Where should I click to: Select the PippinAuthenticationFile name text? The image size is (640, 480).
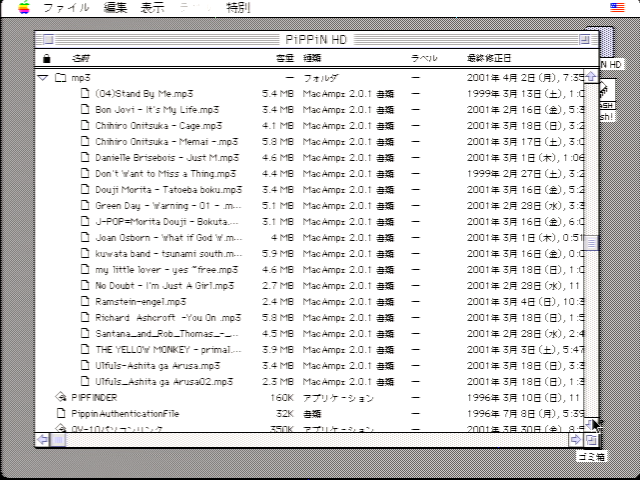(x=125, y=413)
